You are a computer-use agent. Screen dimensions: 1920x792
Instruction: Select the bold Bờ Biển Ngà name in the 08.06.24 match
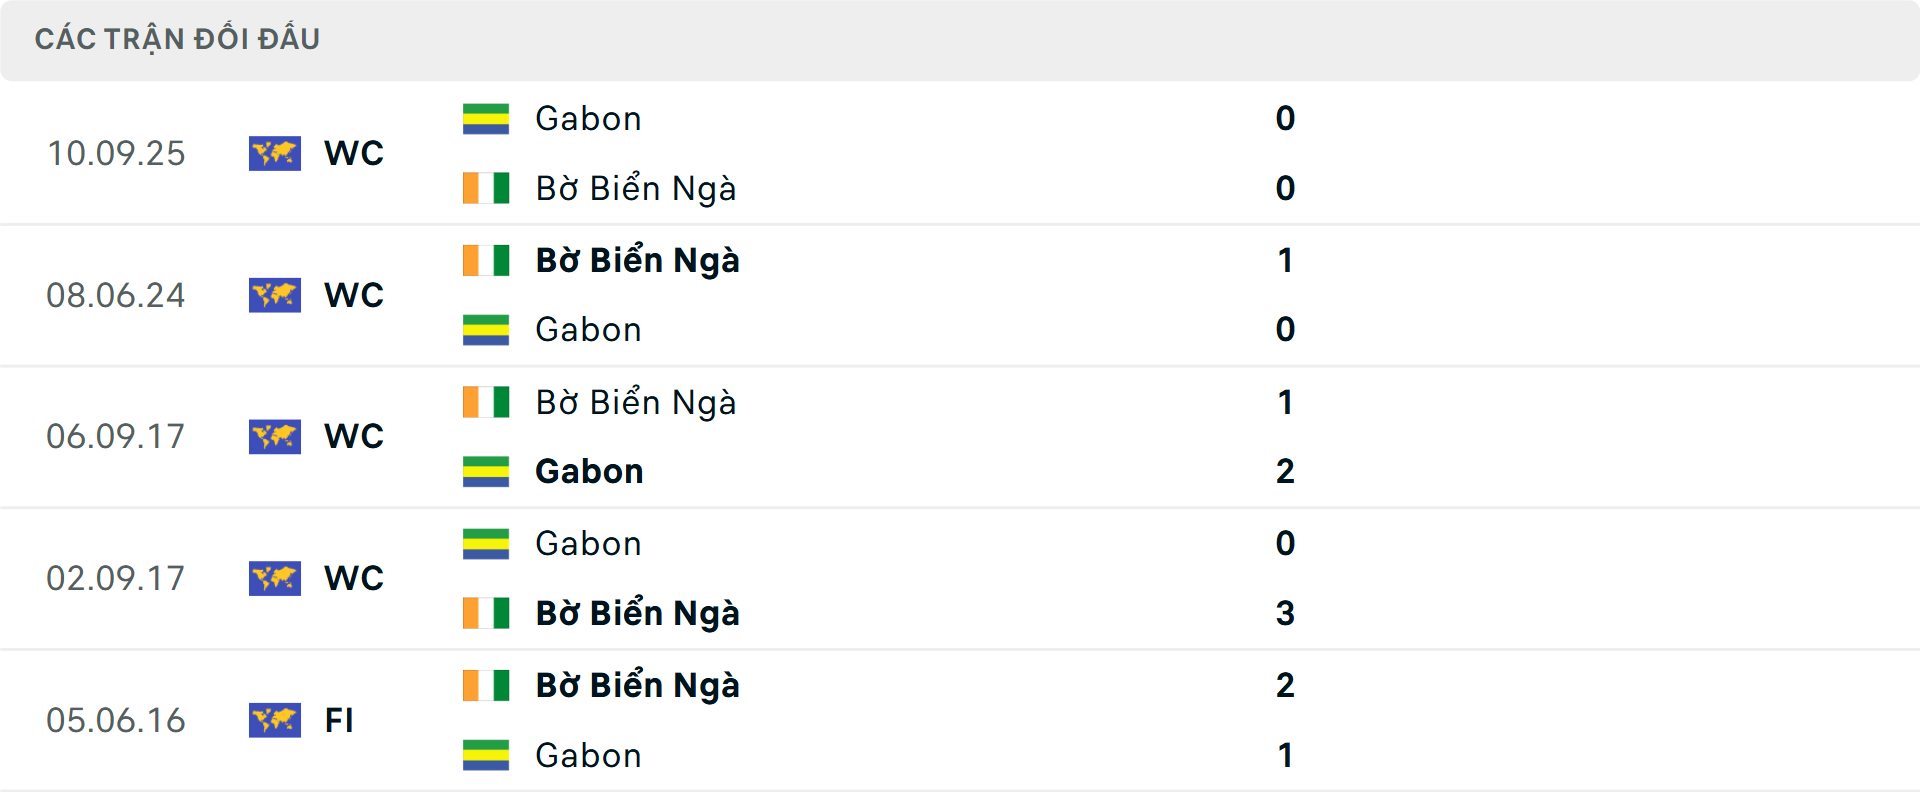637,260
